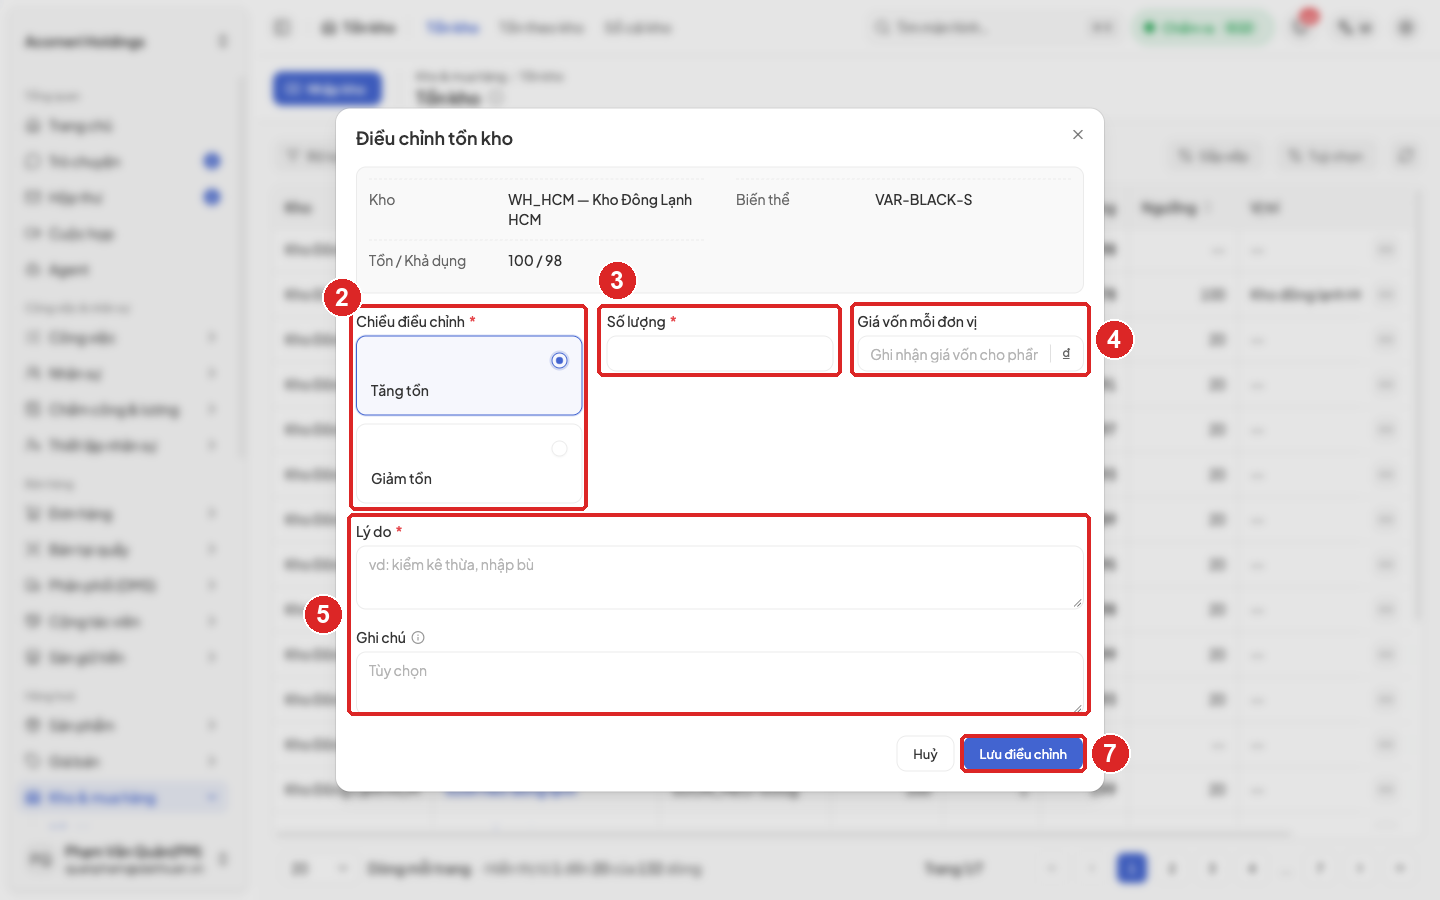Select the Giảm tồn adjustment option
The width and height of the screenshot is (1440, 900).
tap(469, 463)
